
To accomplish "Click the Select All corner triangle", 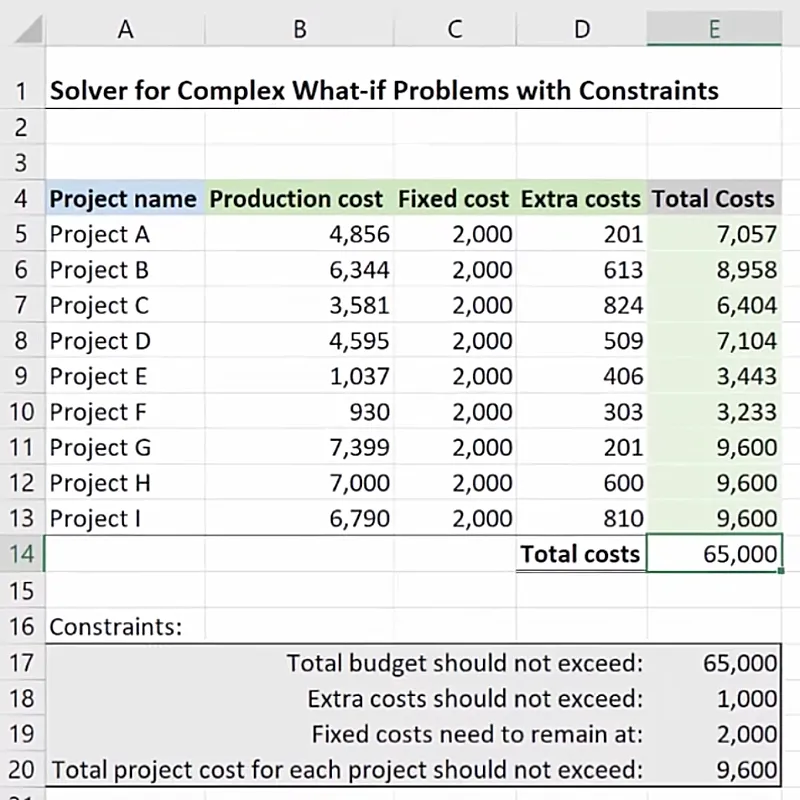I will [x=26, y=28].
